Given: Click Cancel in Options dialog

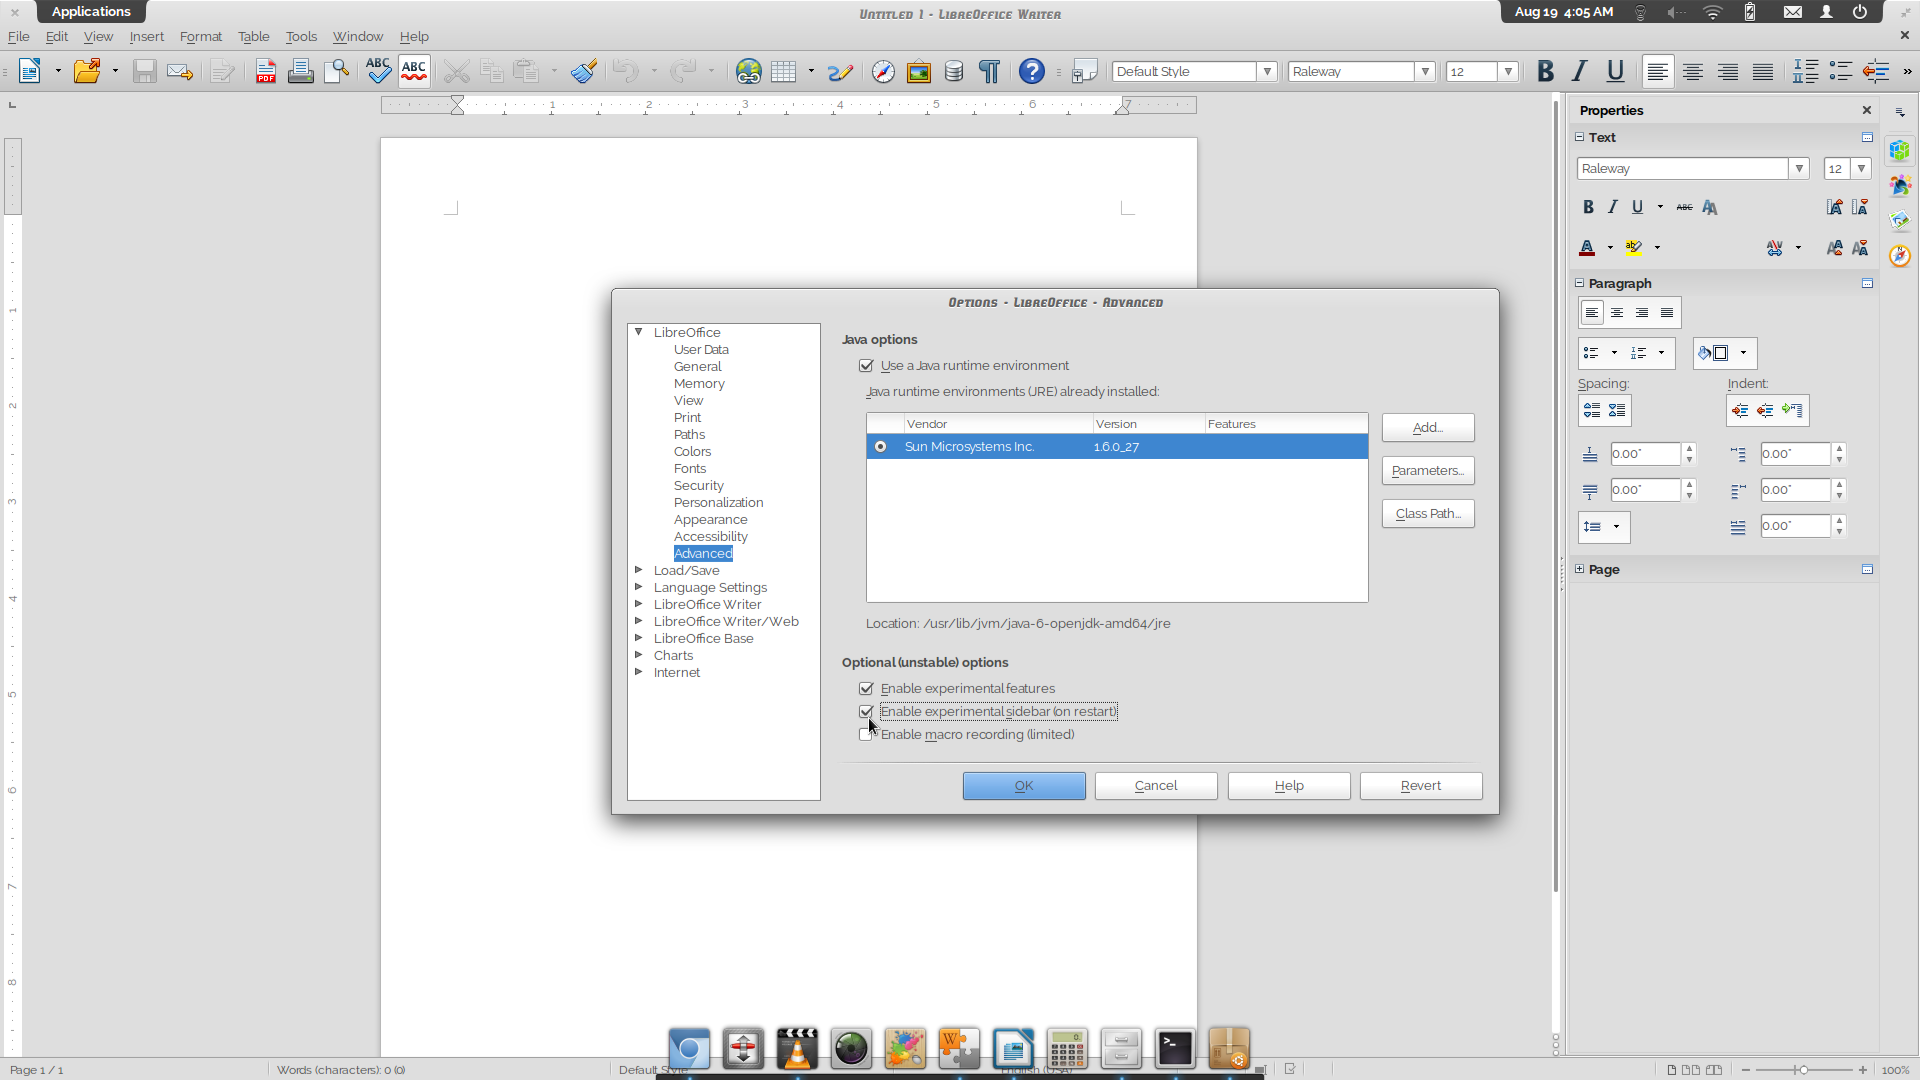Looking at the screenshot, I should coord(1156,786).
